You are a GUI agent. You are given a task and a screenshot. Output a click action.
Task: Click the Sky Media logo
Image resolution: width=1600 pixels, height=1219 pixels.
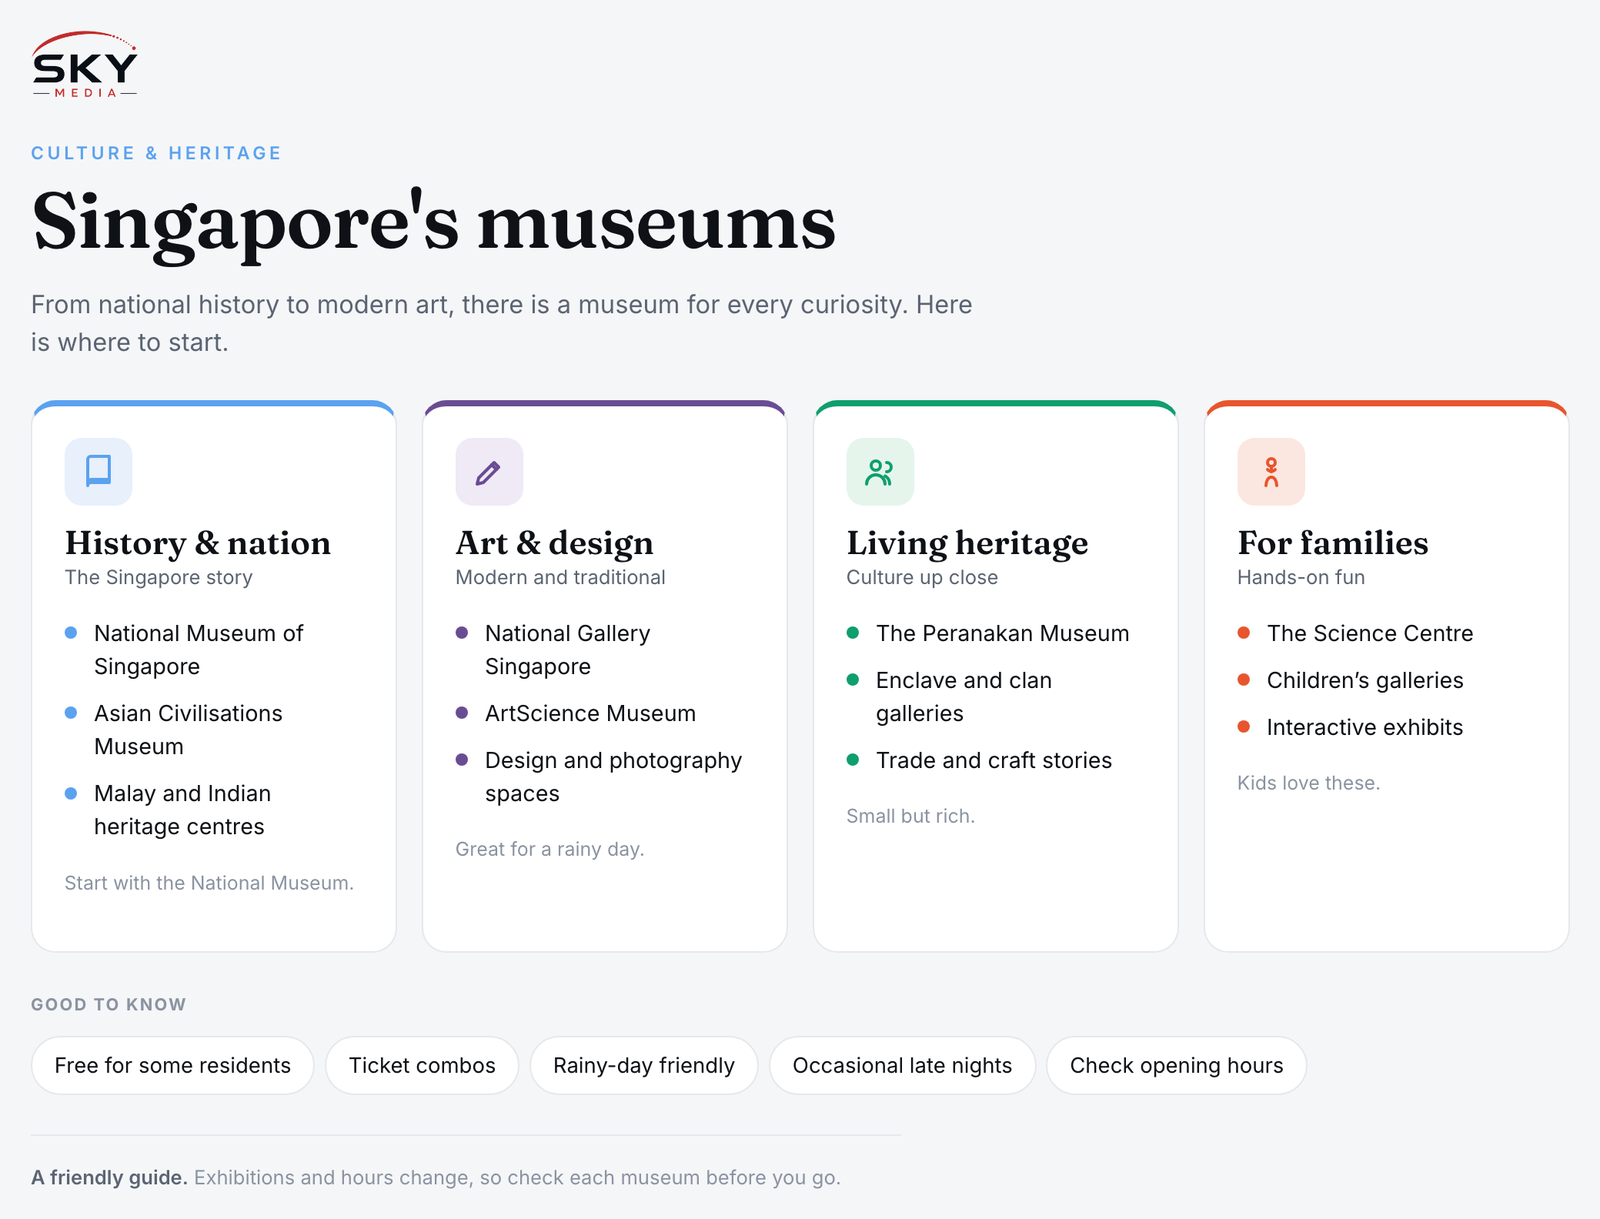tap(85, 65)
